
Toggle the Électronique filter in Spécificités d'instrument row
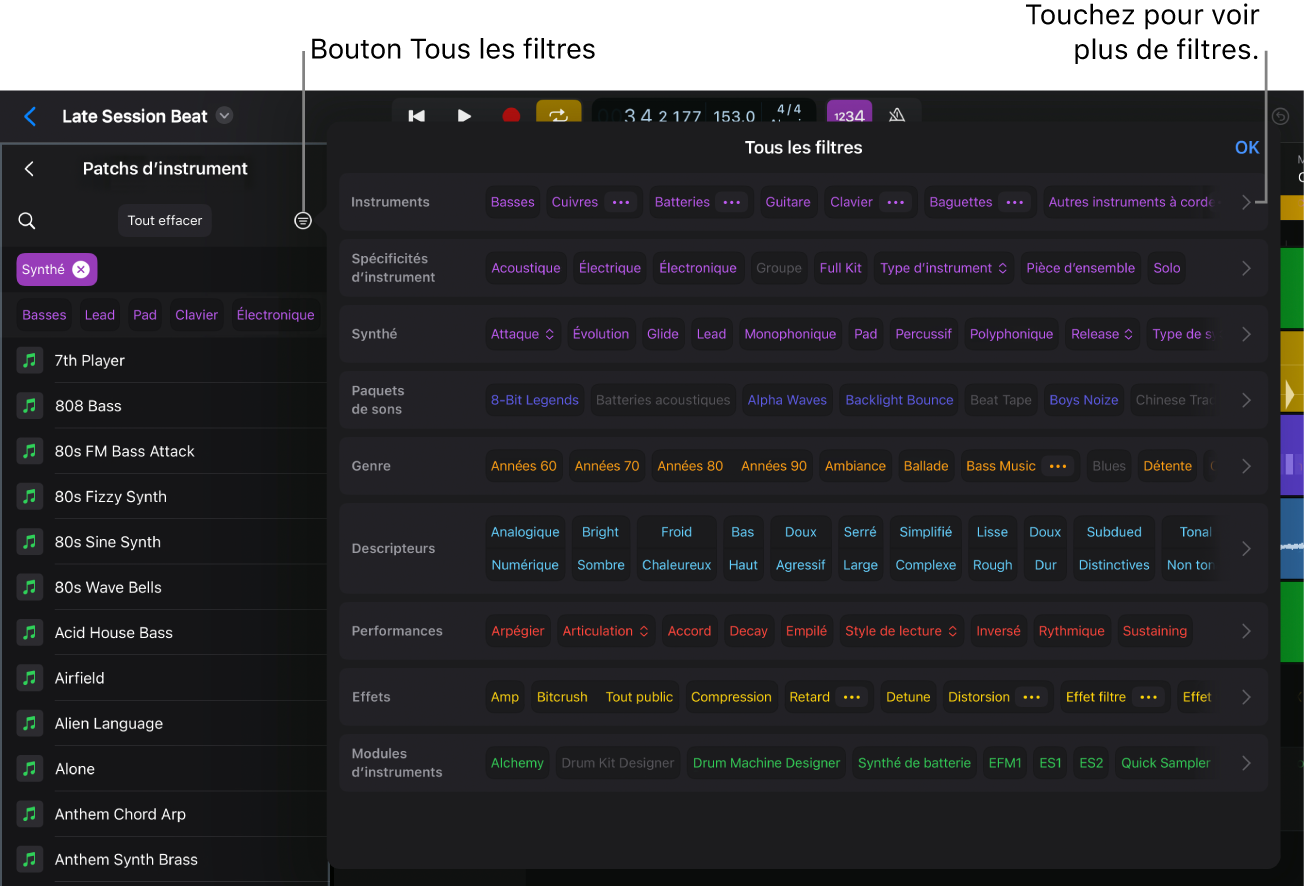point(698,268)
